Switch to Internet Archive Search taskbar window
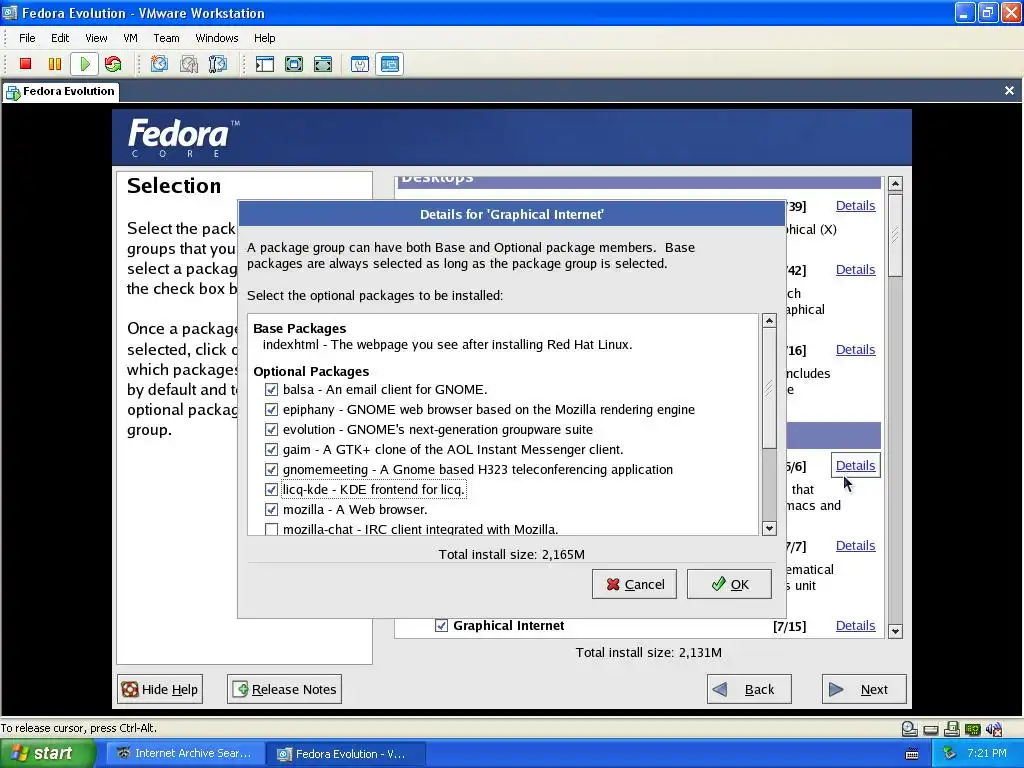 pos(184,754)
